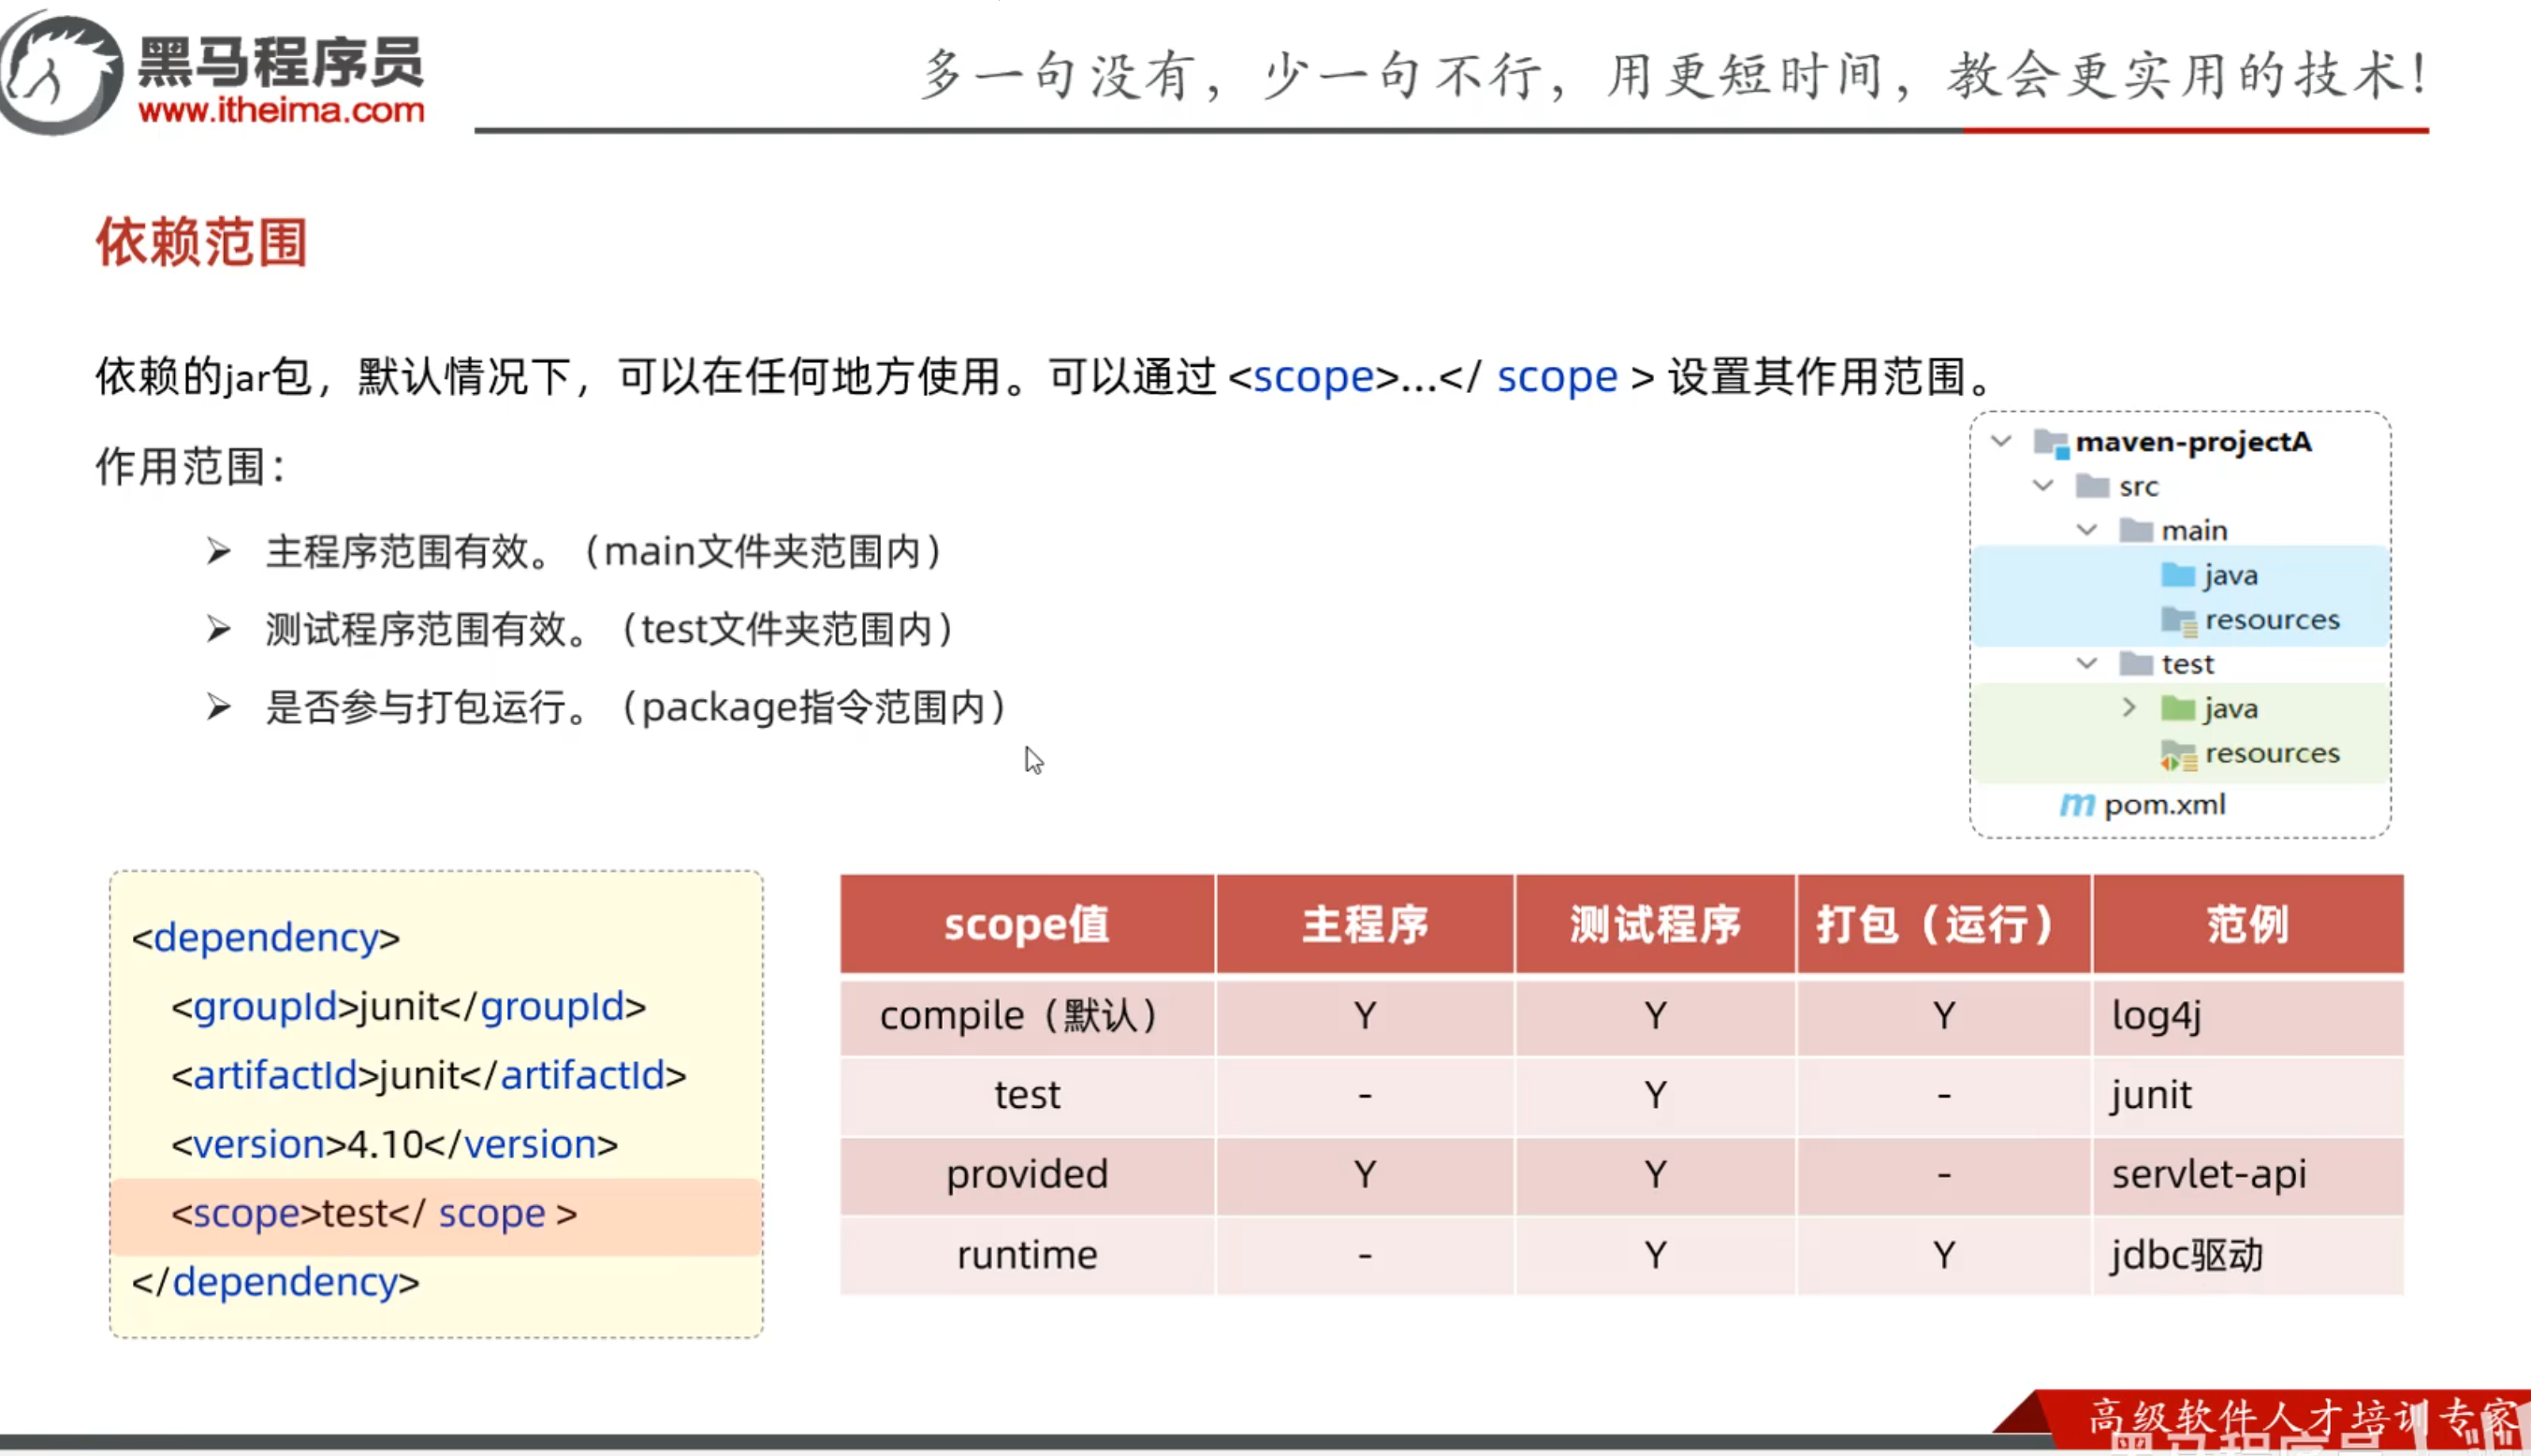Click resources folder icon under main
Viewport: 2531px width, 1456px height.
2179,620
